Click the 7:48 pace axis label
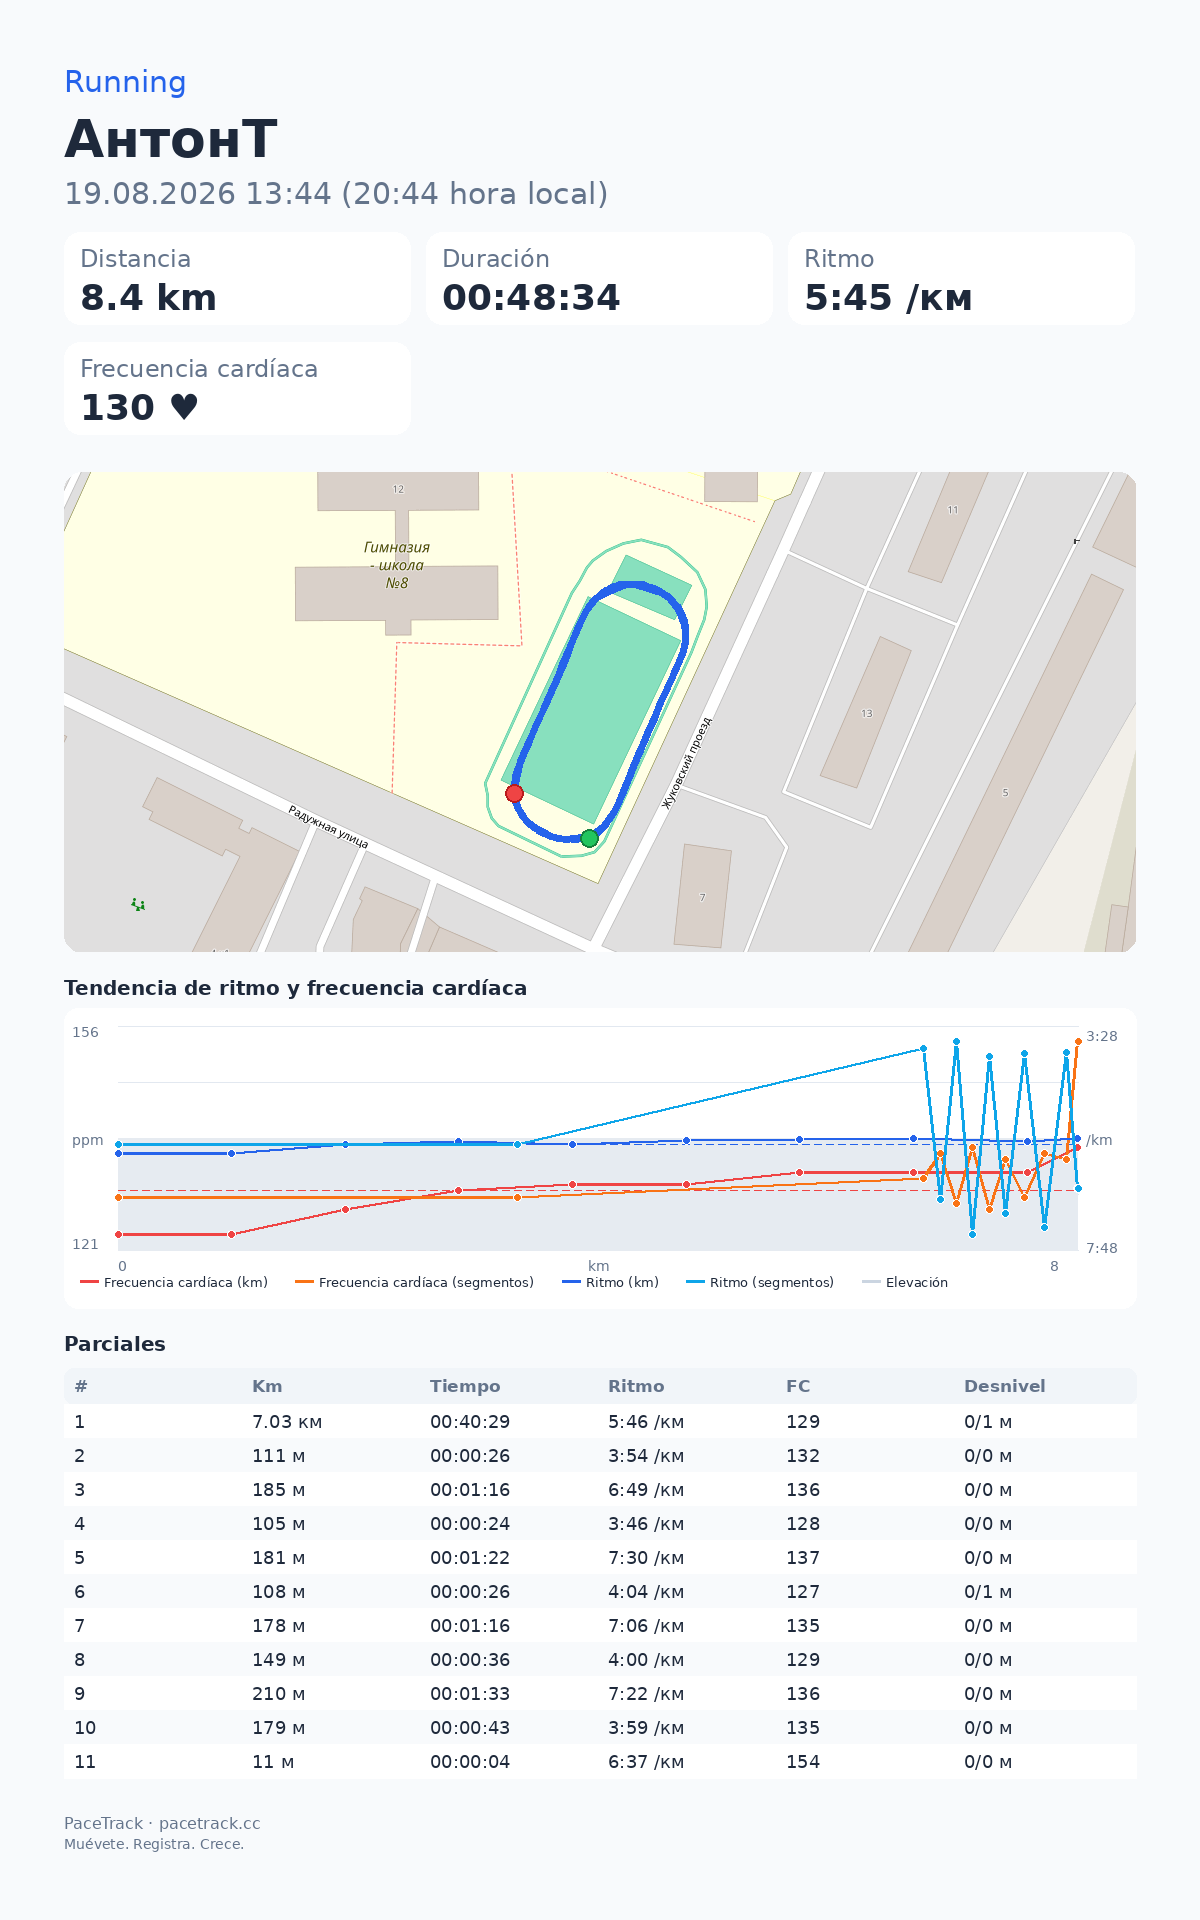Screen dimensions: 1200x1920 click(1102, 1248)
